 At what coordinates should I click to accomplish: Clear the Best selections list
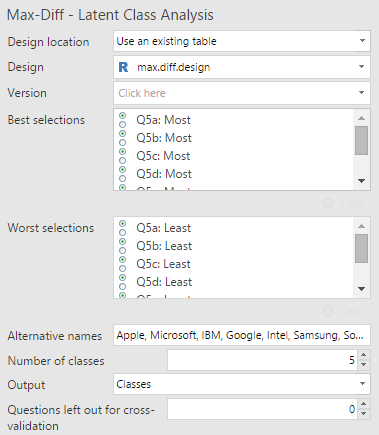[344, 203]
